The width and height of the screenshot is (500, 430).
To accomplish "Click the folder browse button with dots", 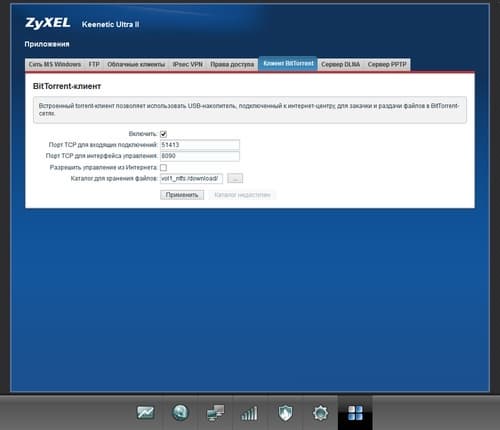I will pyautogui.click(x=235, y=178).
